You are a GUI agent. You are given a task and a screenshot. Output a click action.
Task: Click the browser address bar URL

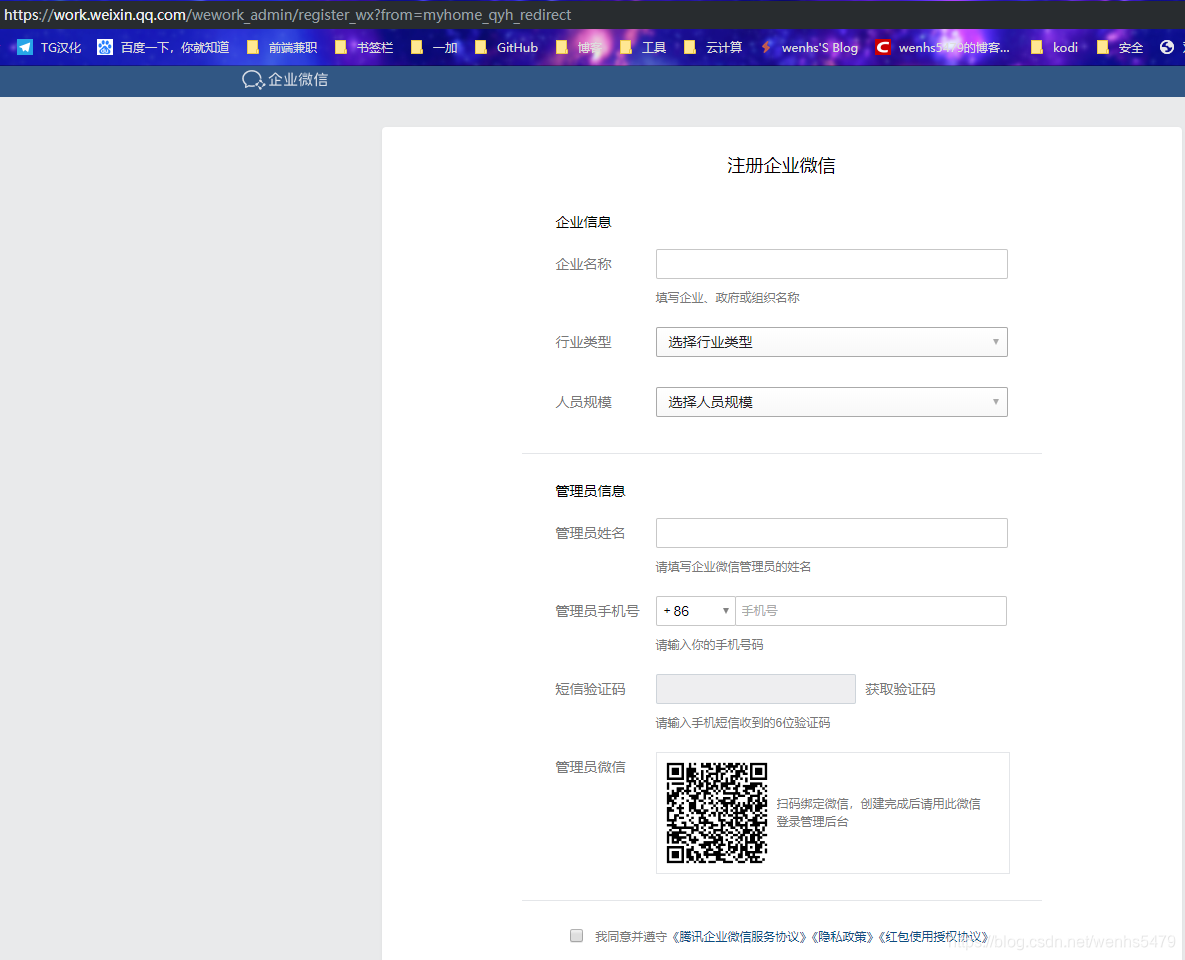(x=287, y=14)
